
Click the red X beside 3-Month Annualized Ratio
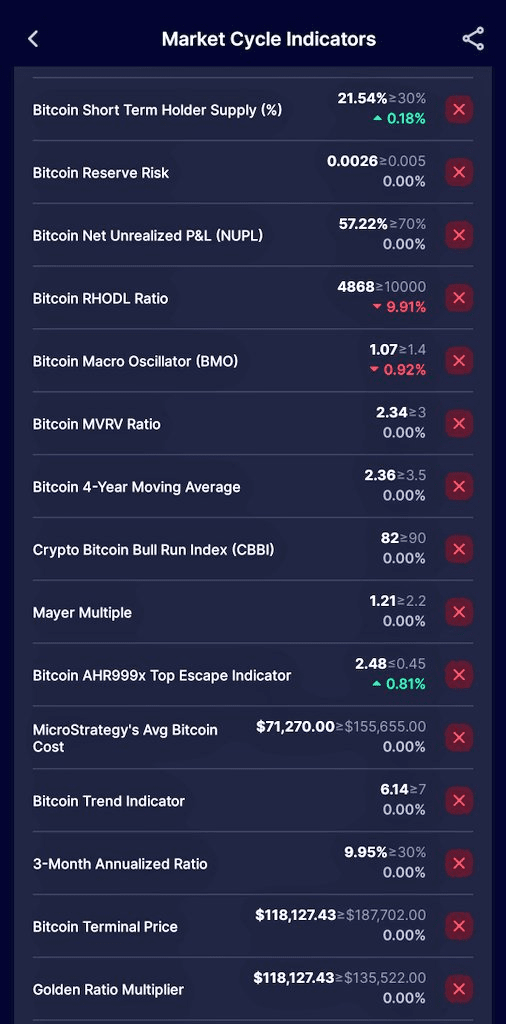point(459,863)
